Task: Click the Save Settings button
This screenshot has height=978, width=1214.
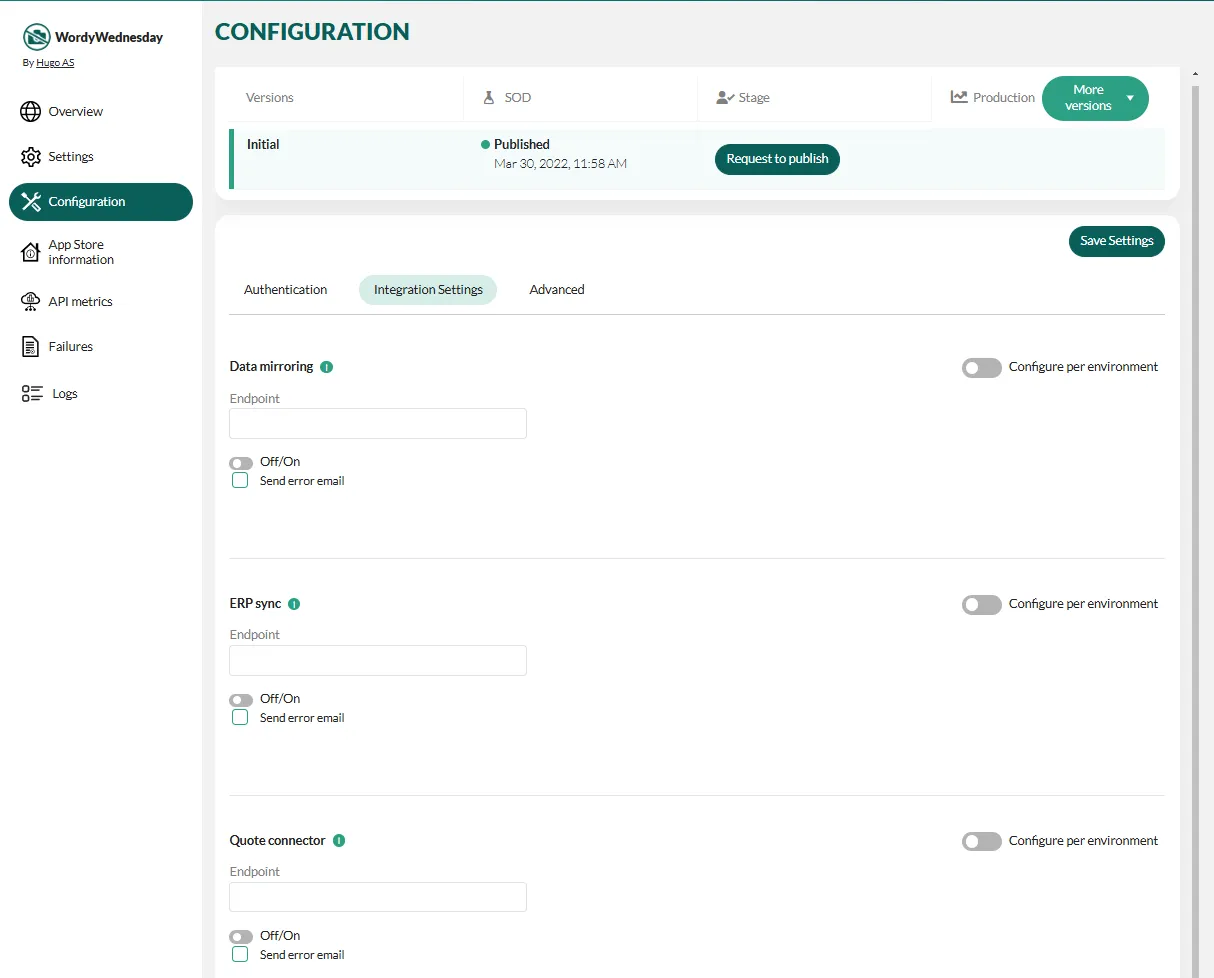Action: pyautogui.click(x=1116, y=241)
